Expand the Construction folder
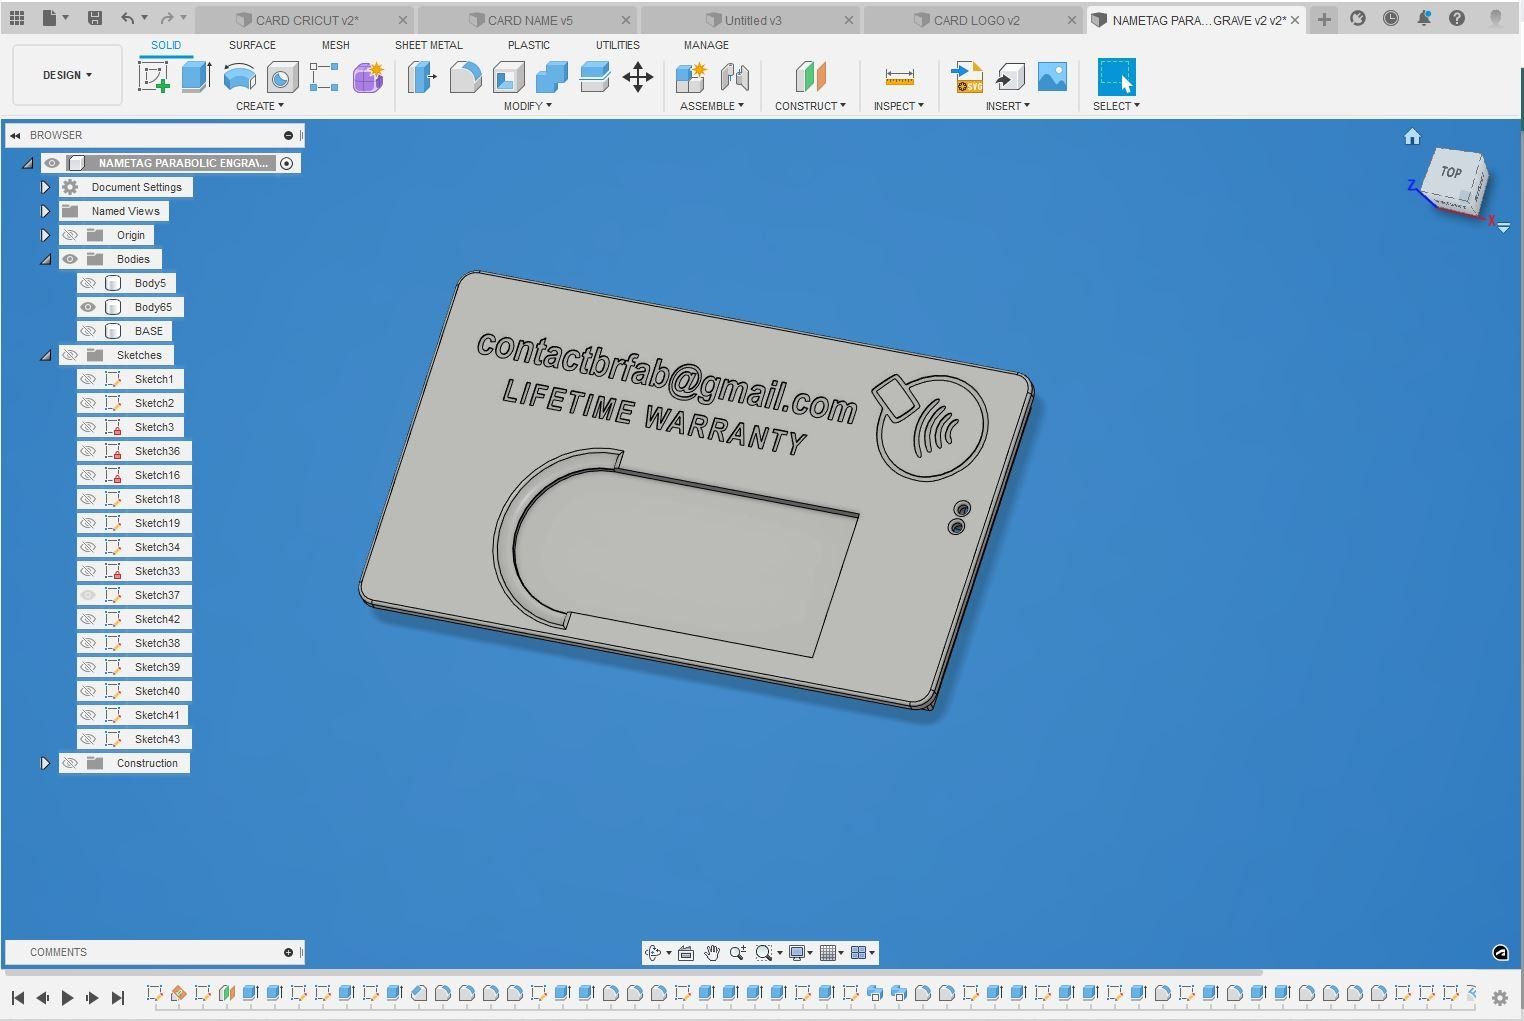 tap(45, 763)
